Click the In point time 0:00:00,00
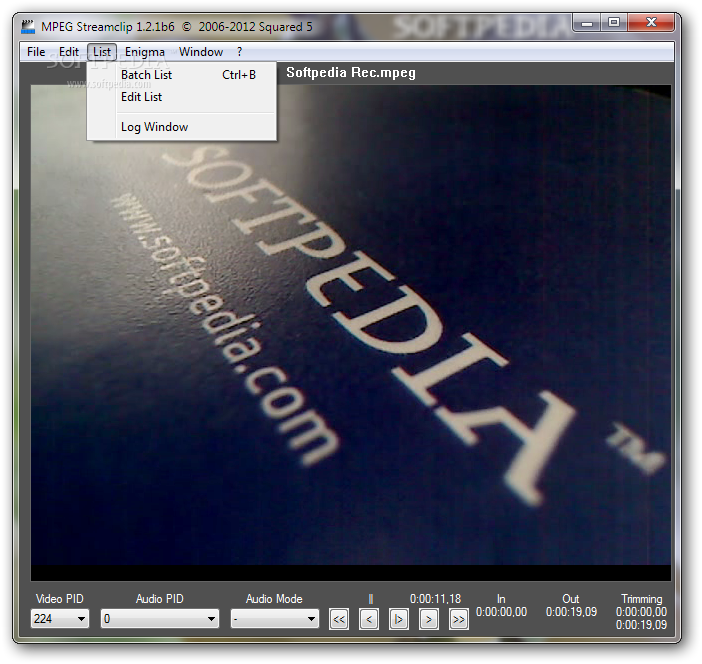The width and height of the screenshot is (702, 664). coord(501,612)
